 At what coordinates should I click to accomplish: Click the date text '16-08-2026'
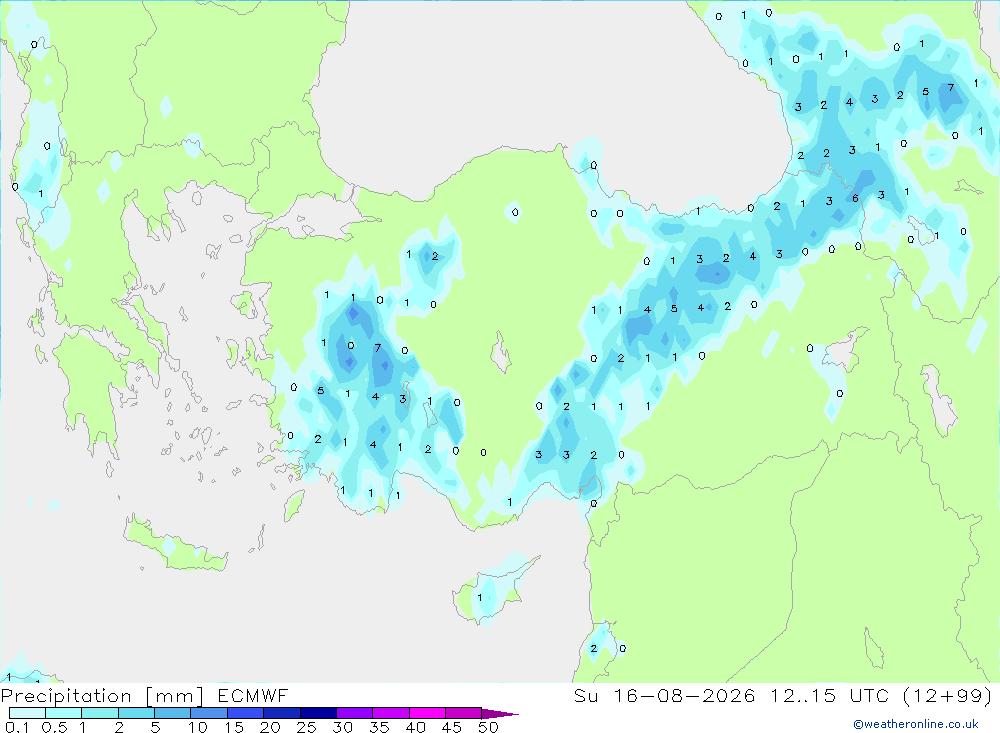click(x=684, y=695)
